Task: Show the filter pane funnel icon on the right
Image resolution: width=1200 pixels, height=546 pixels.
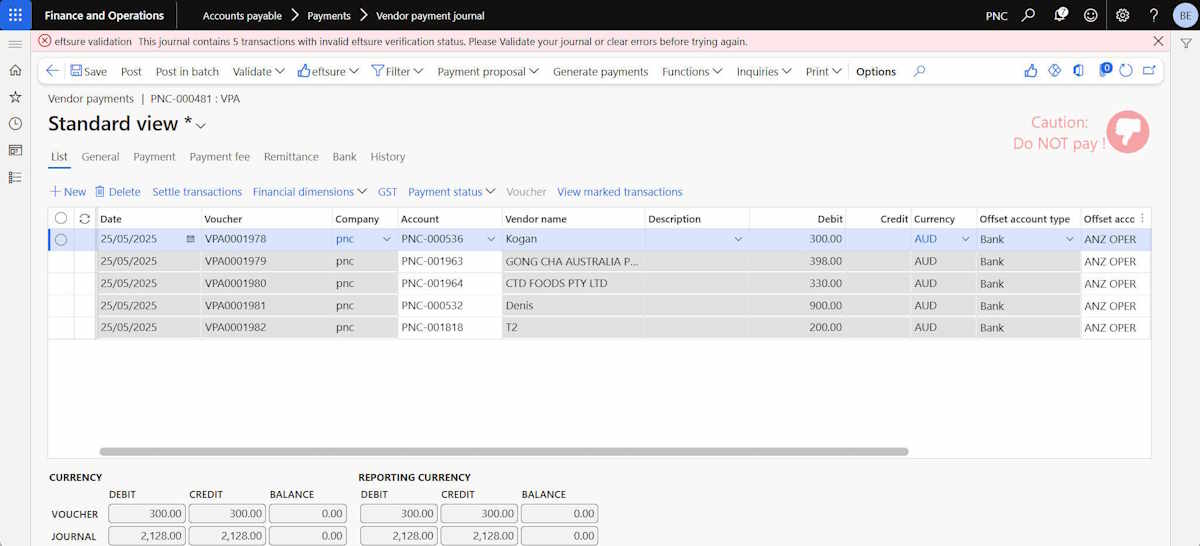Action: pos(1186,43)
